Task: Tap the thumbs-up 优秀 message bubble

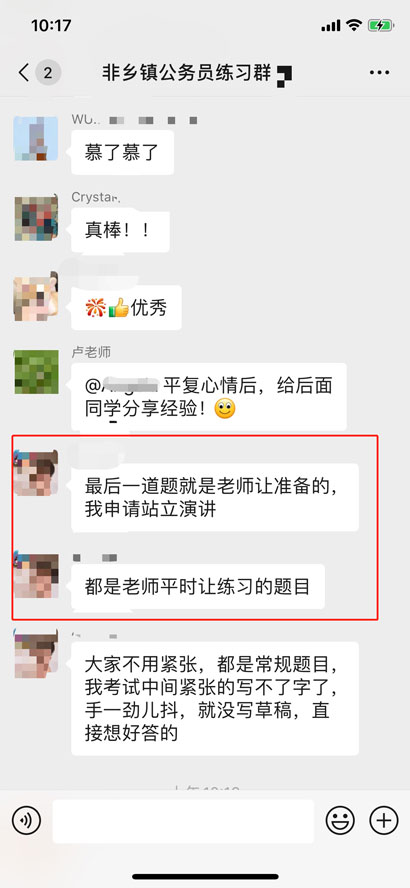Action: [x=126, y=308]
